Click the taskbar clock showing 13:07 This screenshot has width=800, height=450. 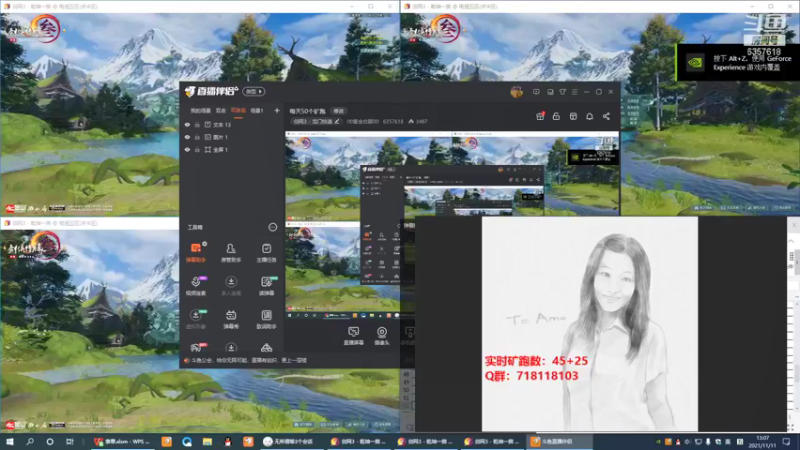coord(762,441)
